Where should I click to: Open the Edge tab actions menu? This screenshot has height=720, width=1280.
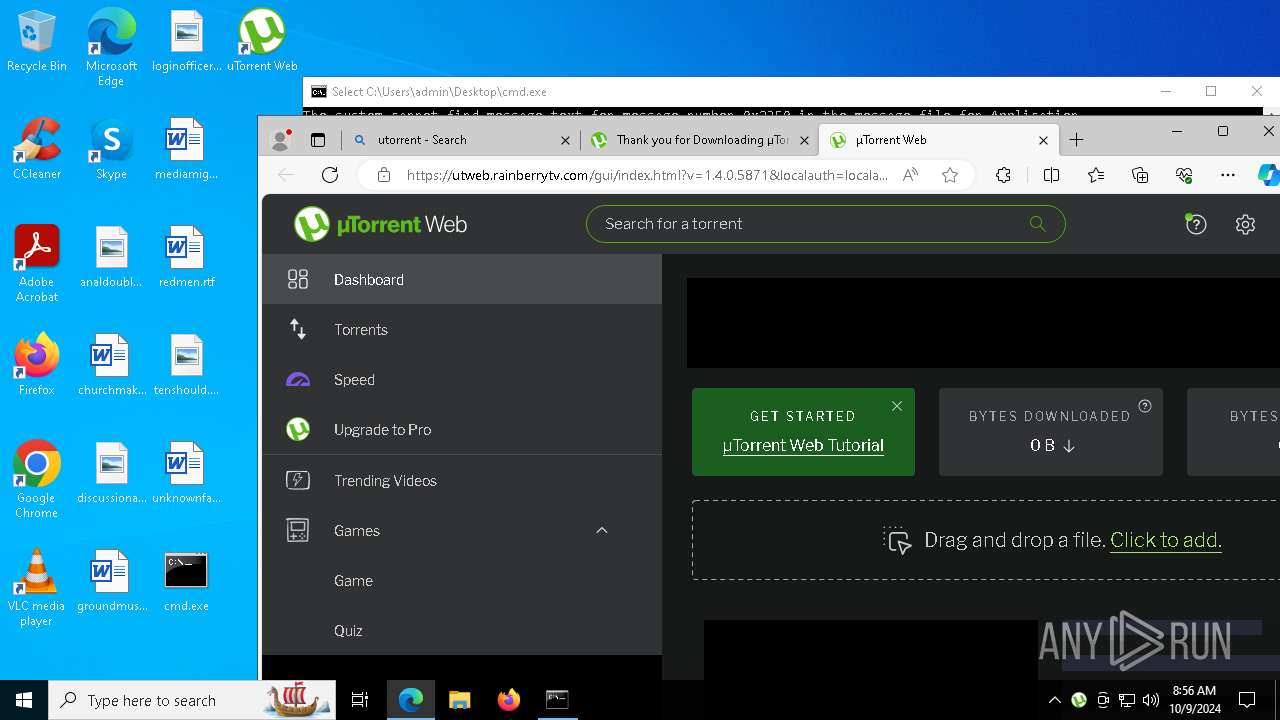[x=318, y=140]
